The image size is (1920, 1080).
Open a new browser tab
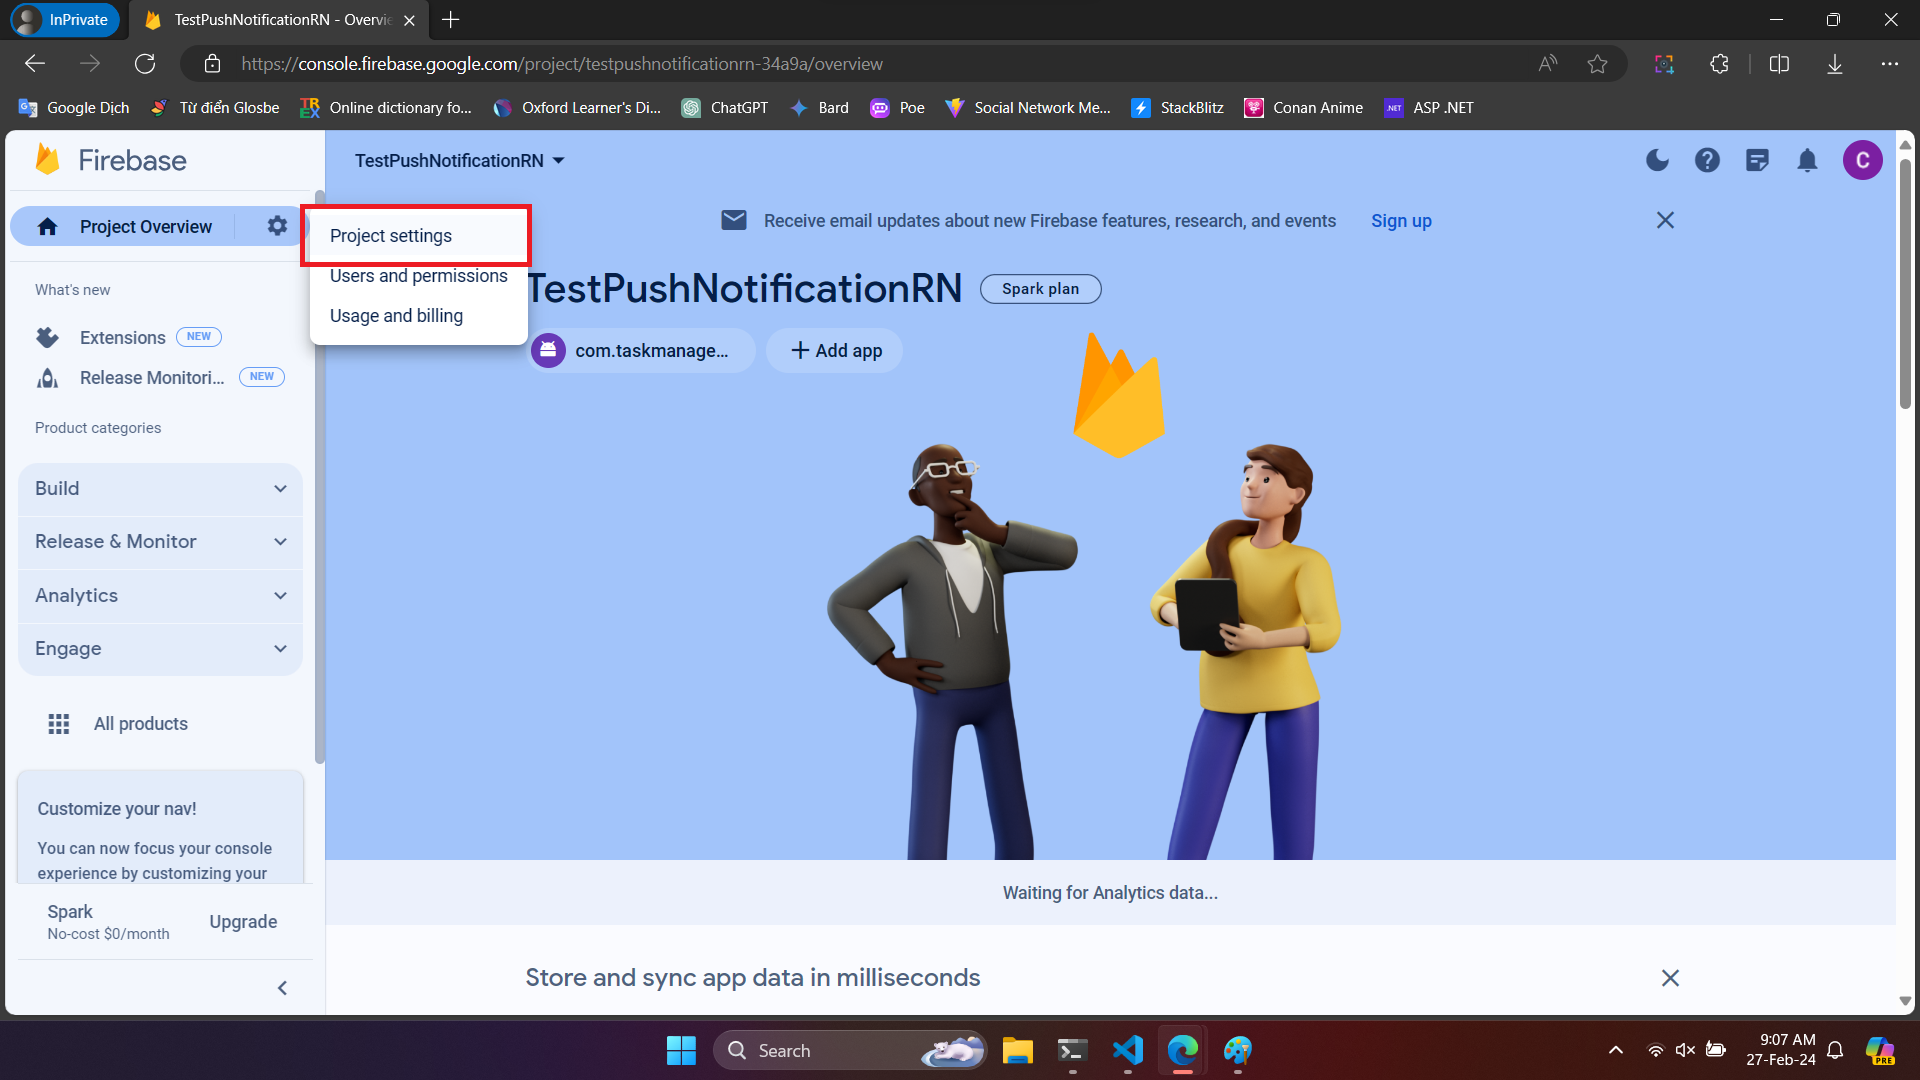click(x=451, y=20)
